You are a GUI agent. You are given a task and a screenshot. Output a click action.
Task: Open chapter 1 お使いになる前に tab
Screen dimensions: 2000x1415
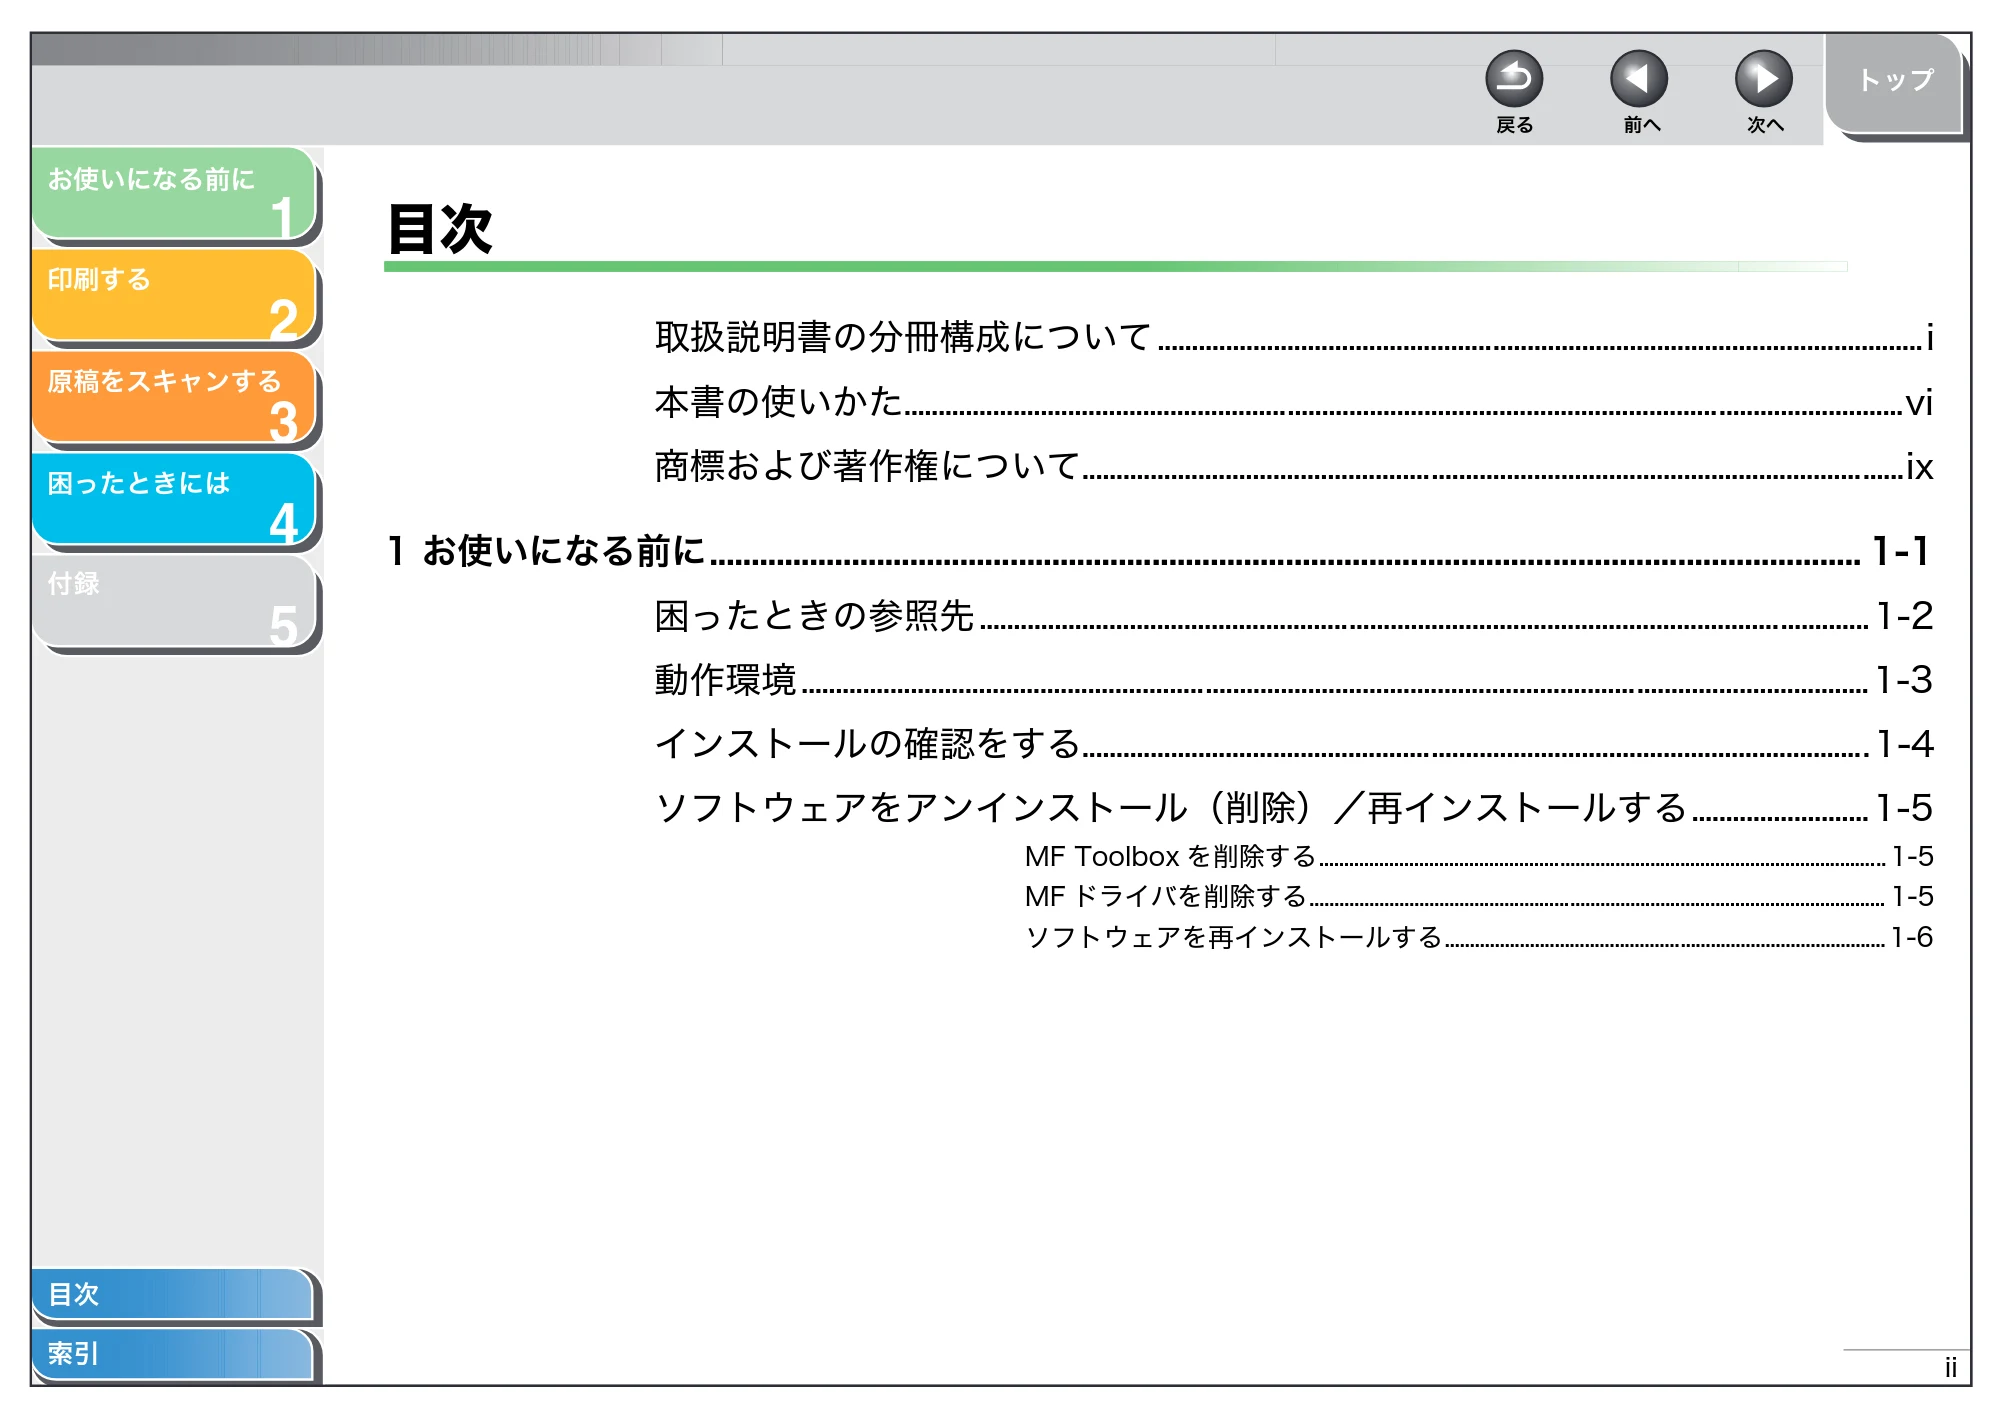tap(174, 193)
